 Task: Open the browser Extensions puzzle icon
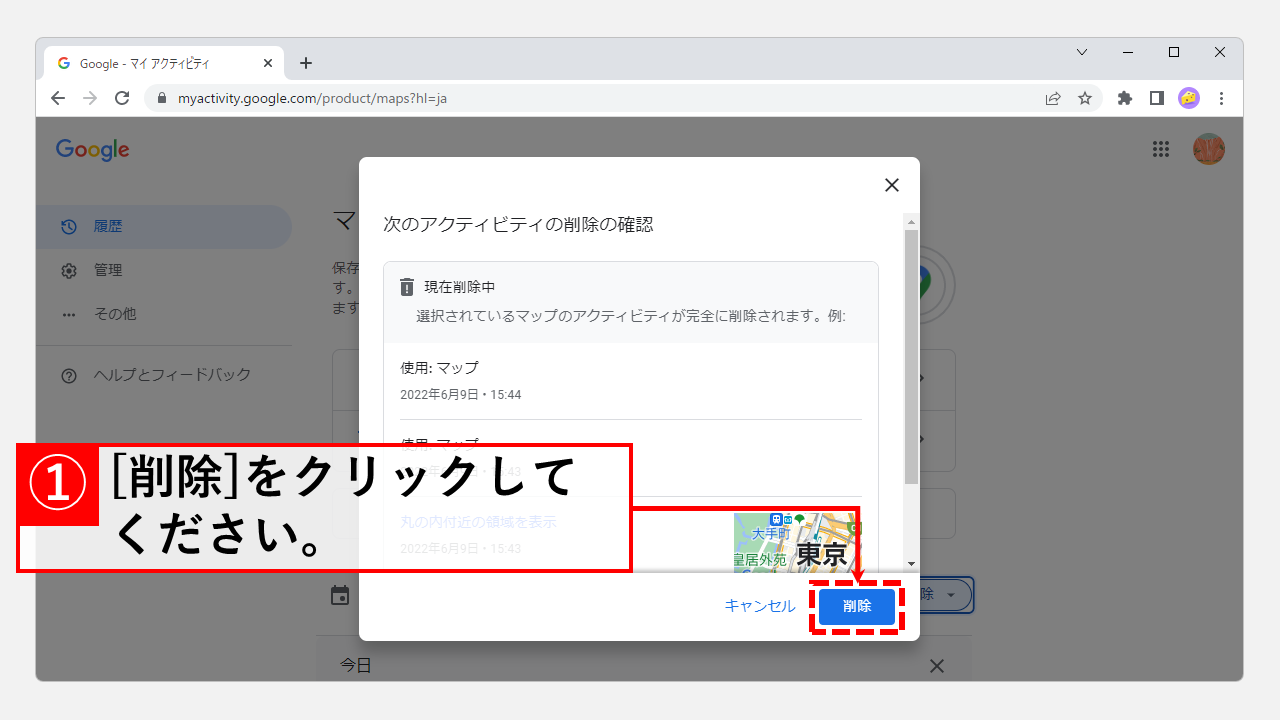[x=1124, y=98]
